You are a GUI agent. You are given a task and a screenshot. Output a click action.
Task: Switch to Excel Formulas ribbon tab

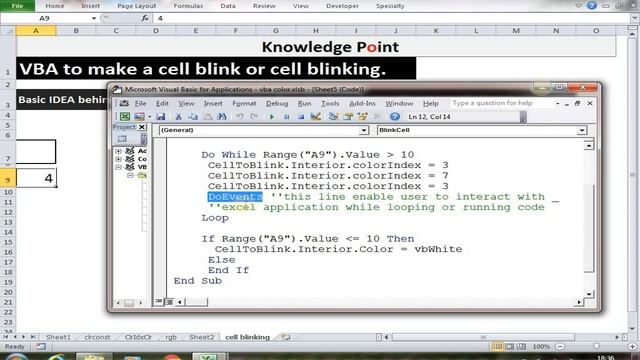[188, 6]
